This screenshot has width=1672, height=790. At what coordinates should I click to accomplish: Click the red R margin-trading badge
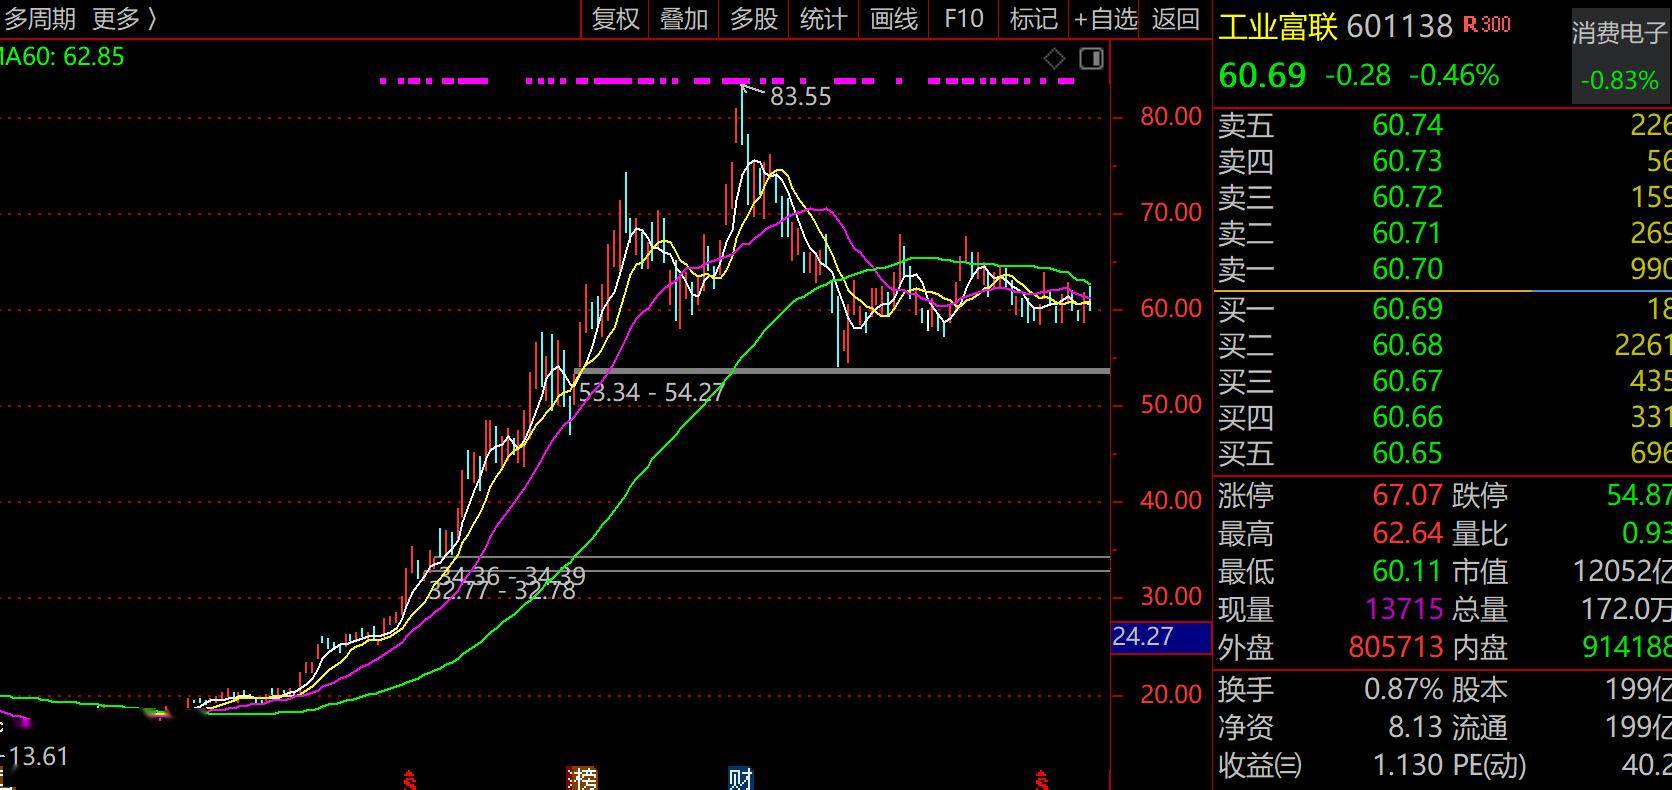[x=1470, y=25]
